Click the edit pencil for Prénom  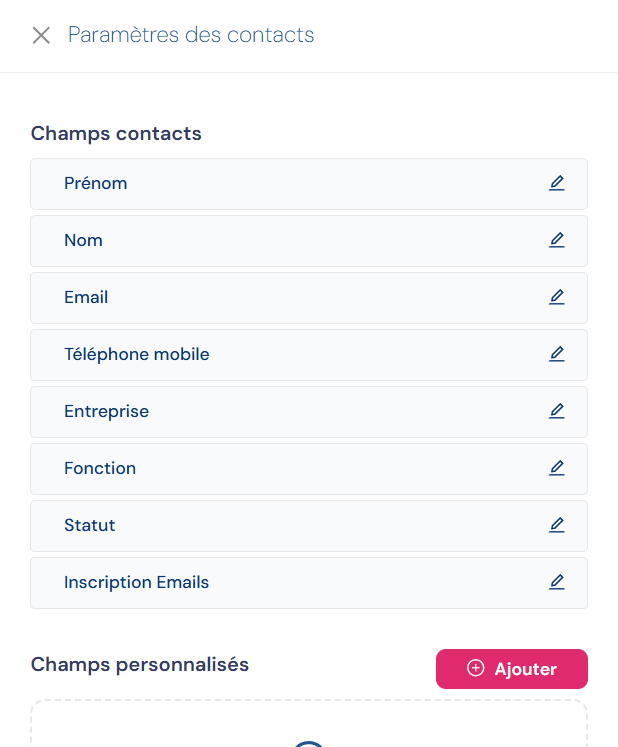(557, 184)
